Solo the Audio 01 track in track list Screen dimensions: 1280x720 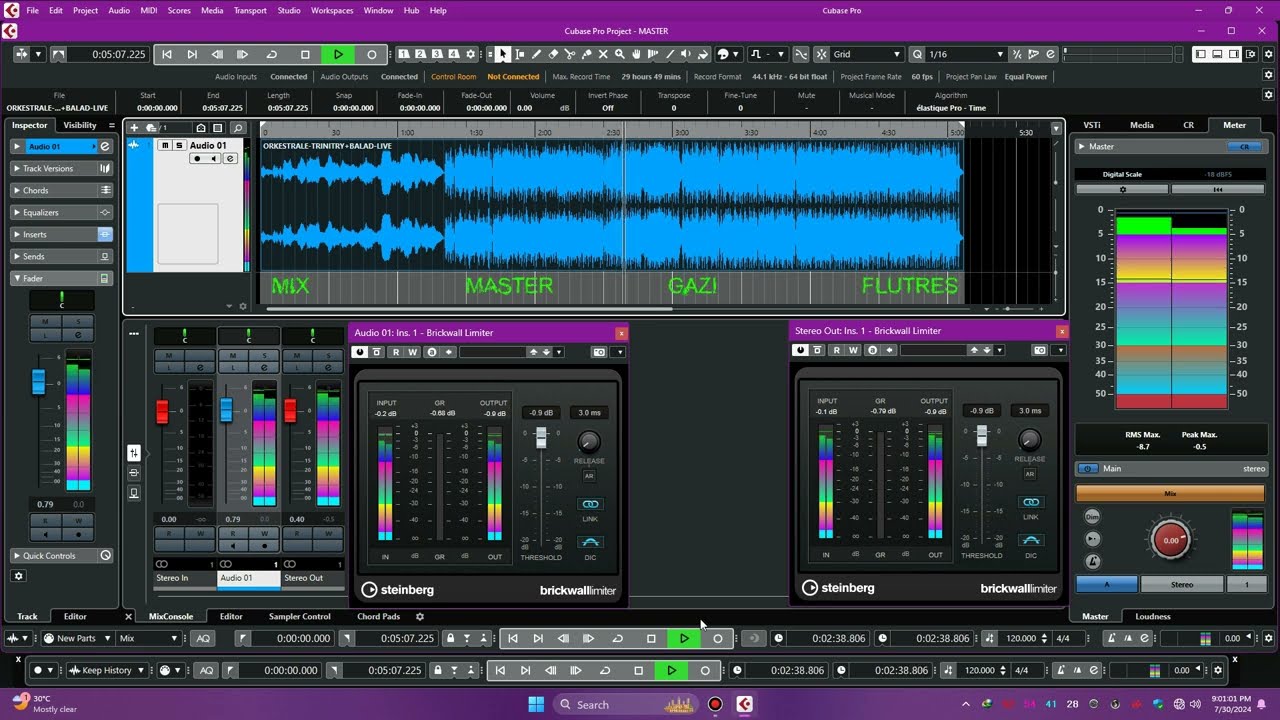point(179,146)
